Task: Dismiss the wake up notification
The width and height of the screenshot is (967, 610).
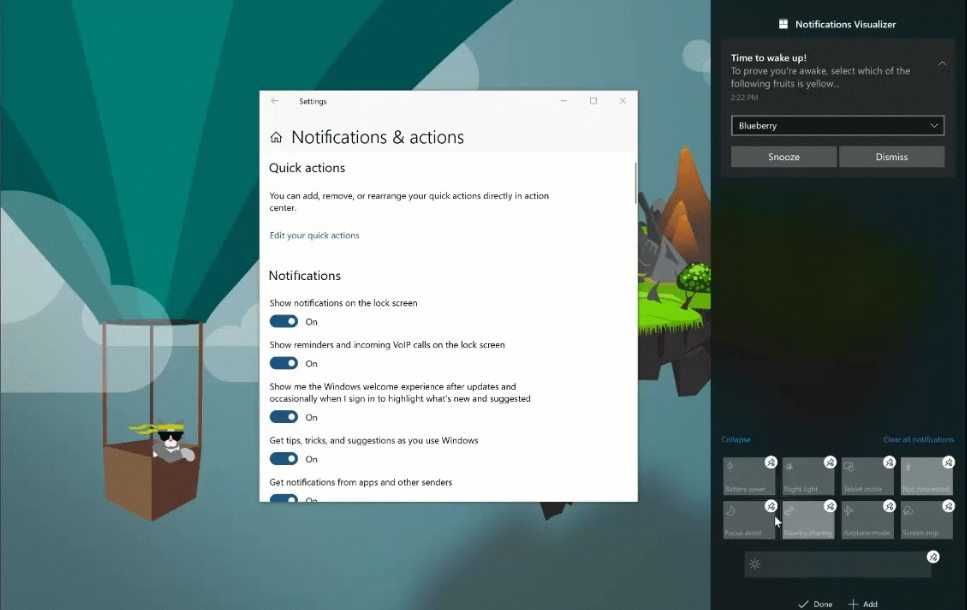Action: (x=892, y=157)
